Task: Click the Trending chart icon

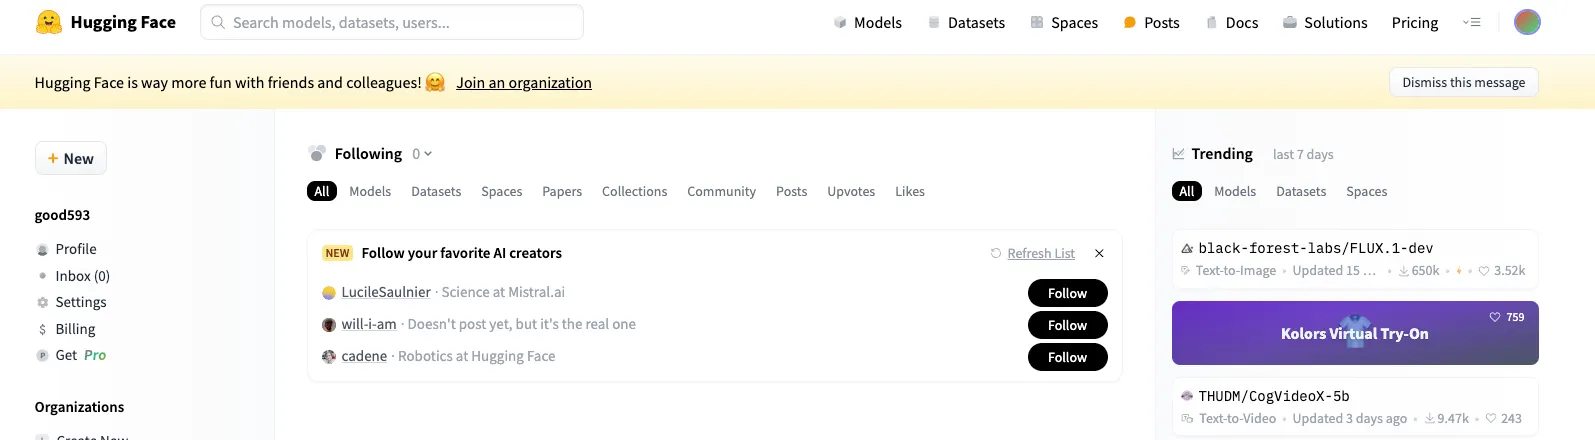Action: (x=1179, y=154)
